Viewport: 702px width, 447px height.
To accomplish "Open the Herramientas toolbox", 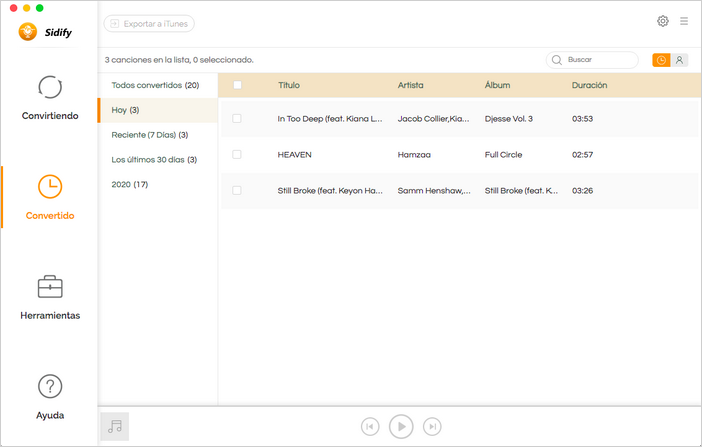I will point(50,297).
